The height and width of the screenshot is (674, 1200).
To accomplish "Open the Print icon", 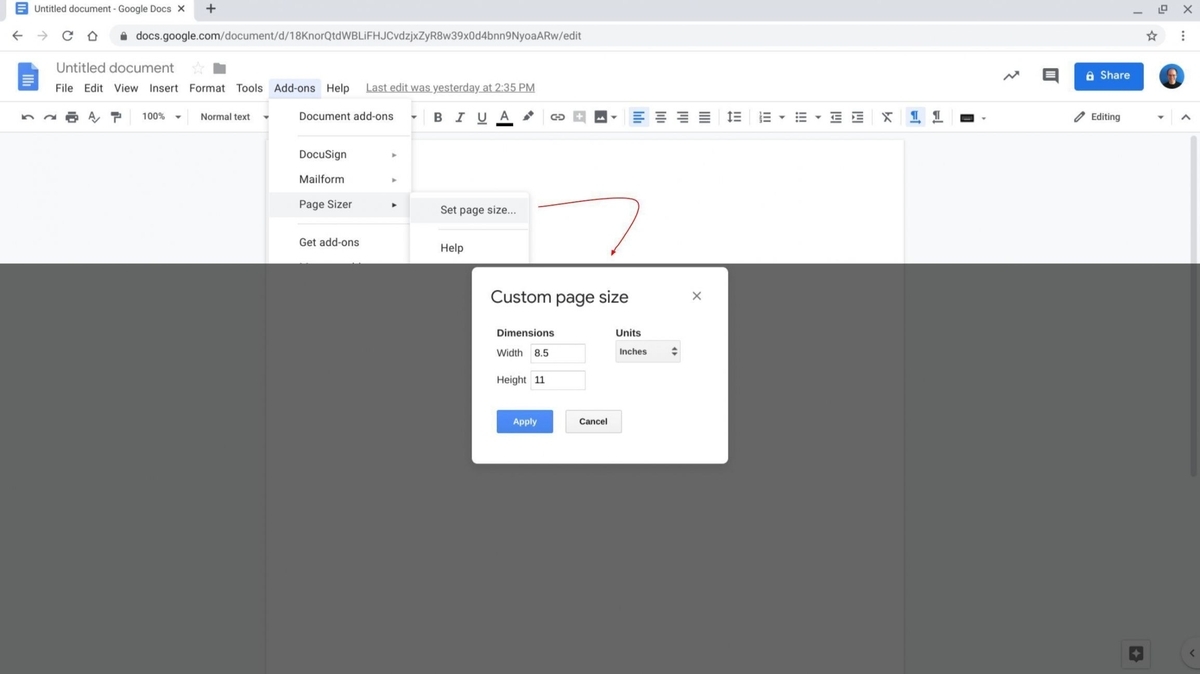I will pyautogui.click(x=71, y=117).
